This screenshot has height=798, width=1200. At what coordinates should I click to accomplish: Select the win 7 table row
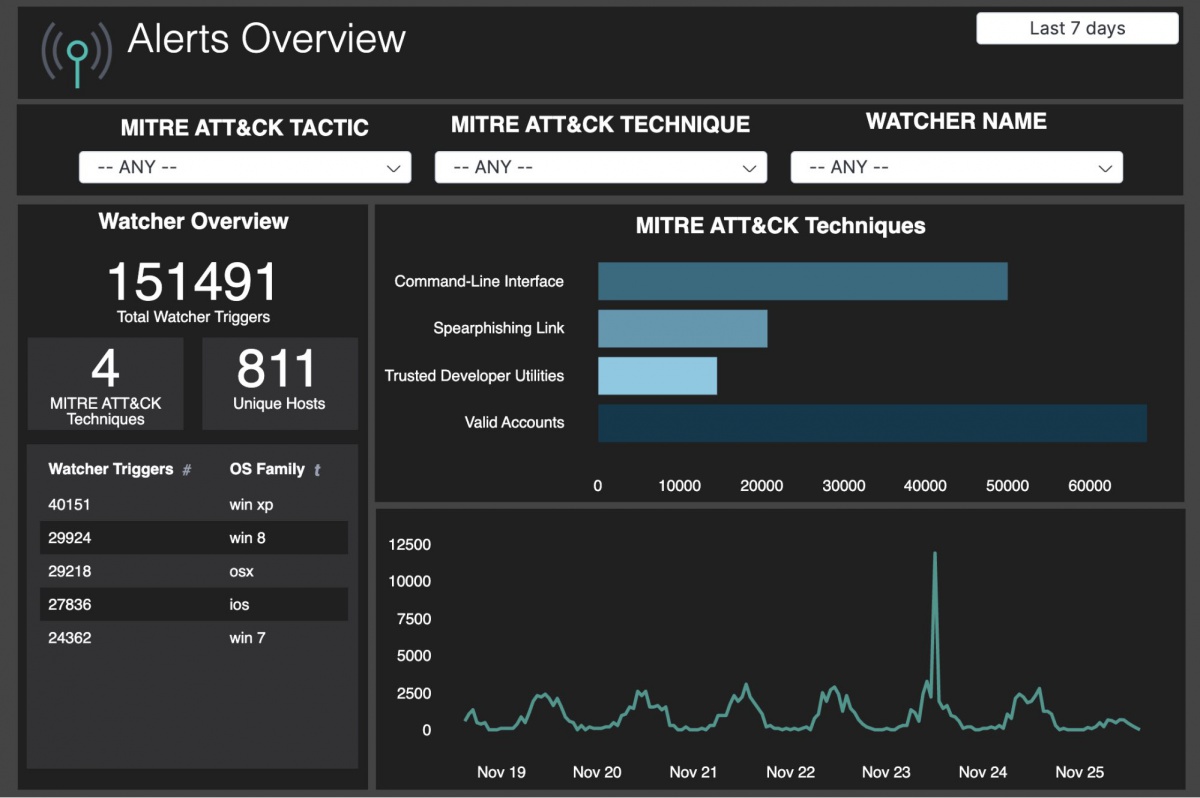point(193,638)
